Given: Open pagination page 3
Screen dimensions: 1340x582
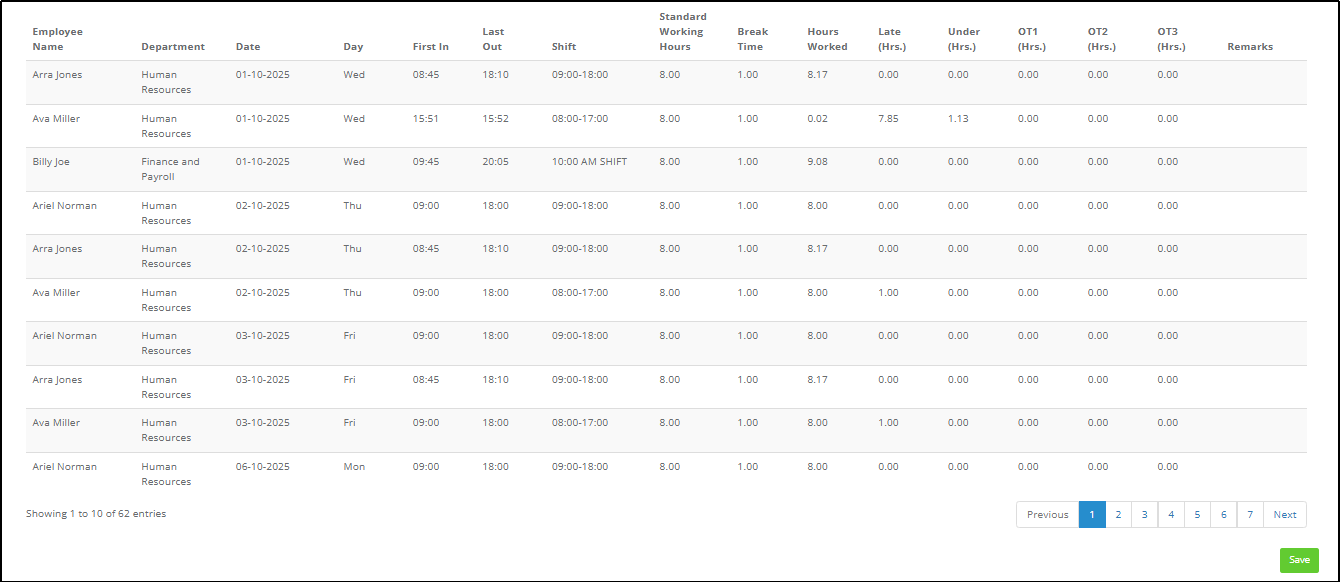Looking at the screenshot, I should [x=1145, y=514].
